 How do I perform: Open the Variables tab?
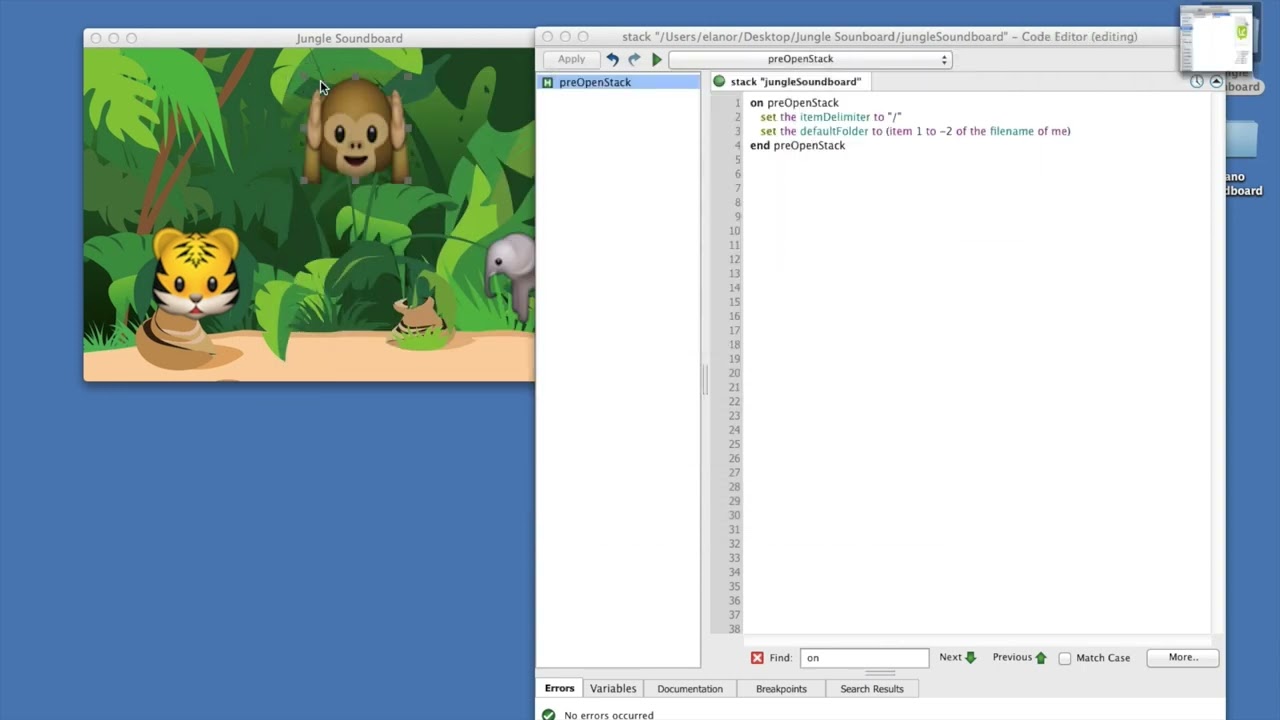click(x=613, y=688)
